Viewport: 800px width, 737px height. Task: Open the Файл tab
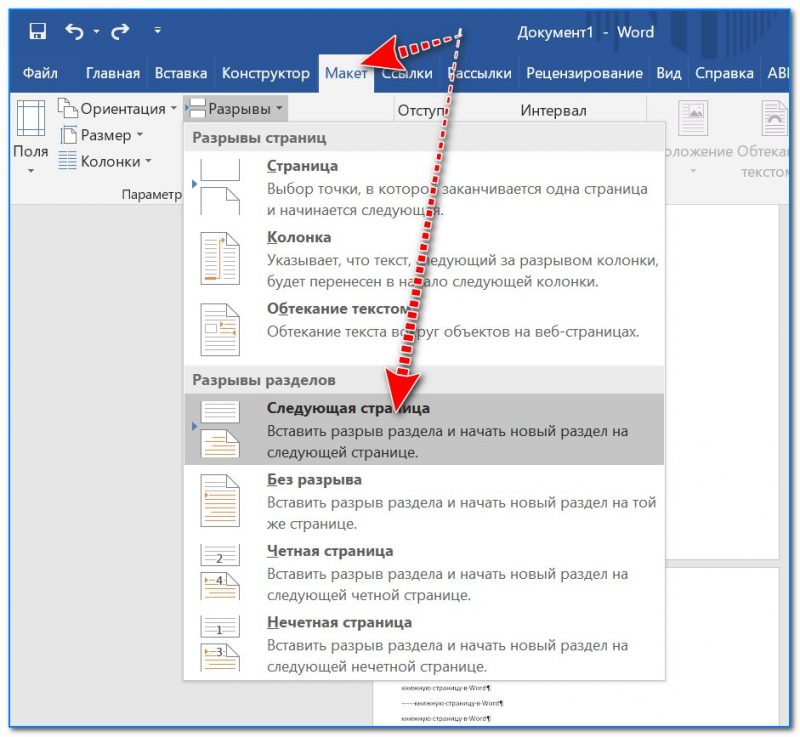[x=40, y=73]
